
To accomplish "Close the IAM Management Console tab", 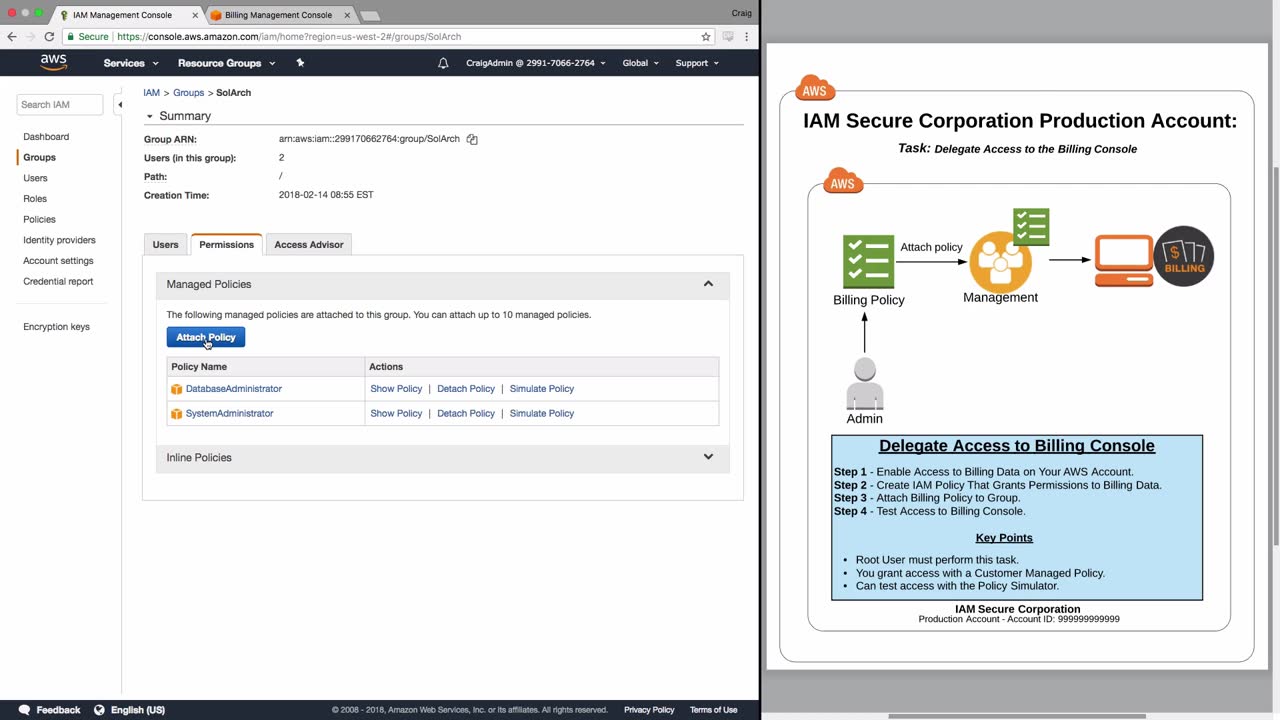I will tap(195, 15).
